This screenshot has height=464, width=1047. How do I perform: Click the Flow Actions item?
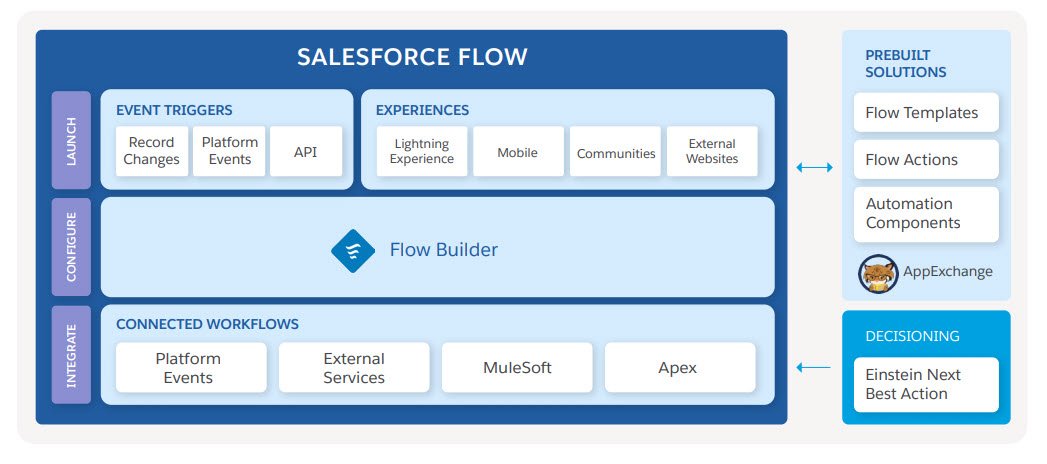pos(926,160)
